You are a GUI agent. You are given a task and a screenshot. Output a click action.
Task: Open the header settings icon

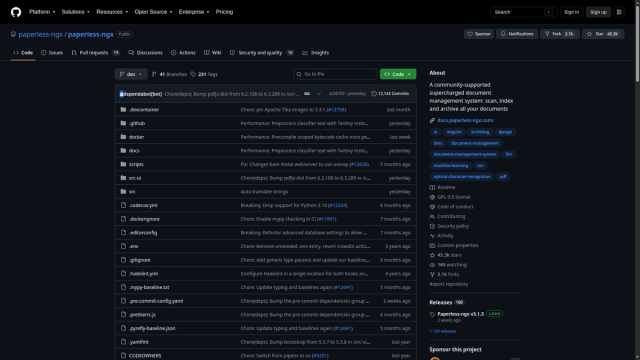(619, 12)
